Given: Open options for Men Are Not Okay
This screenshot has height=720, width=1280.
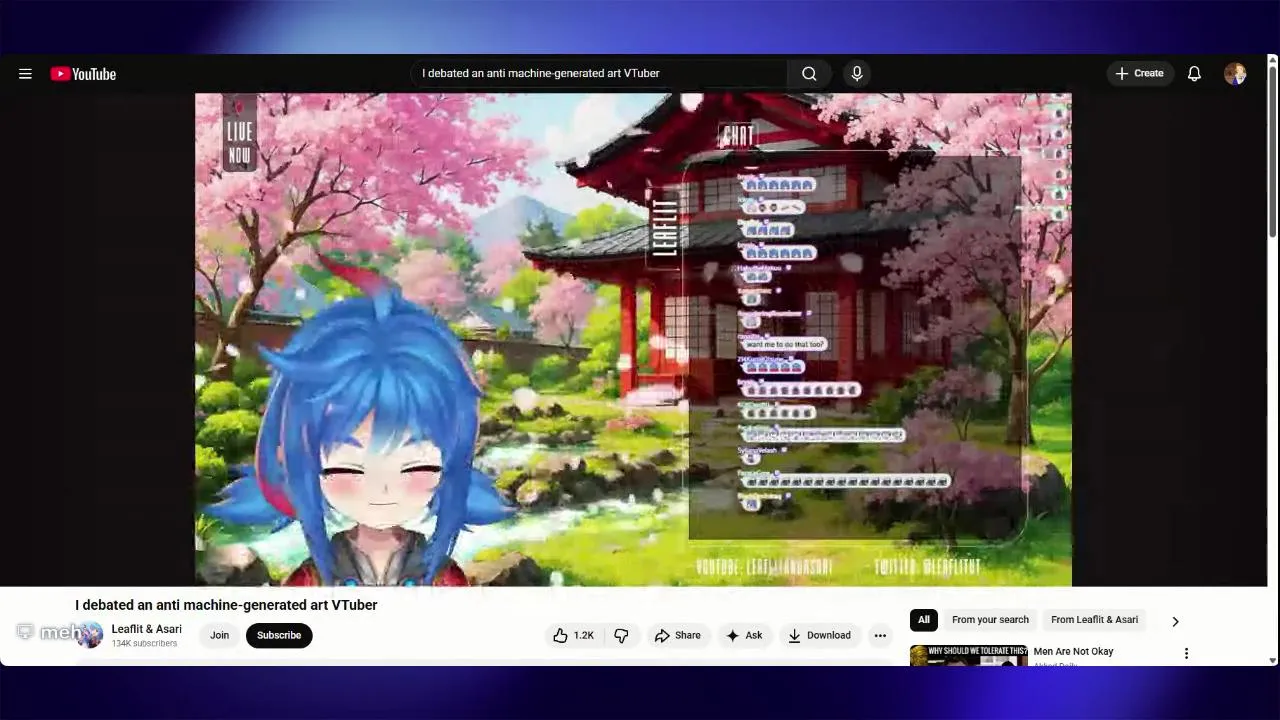Looking at the screenshot, I should pos(1186,654).
